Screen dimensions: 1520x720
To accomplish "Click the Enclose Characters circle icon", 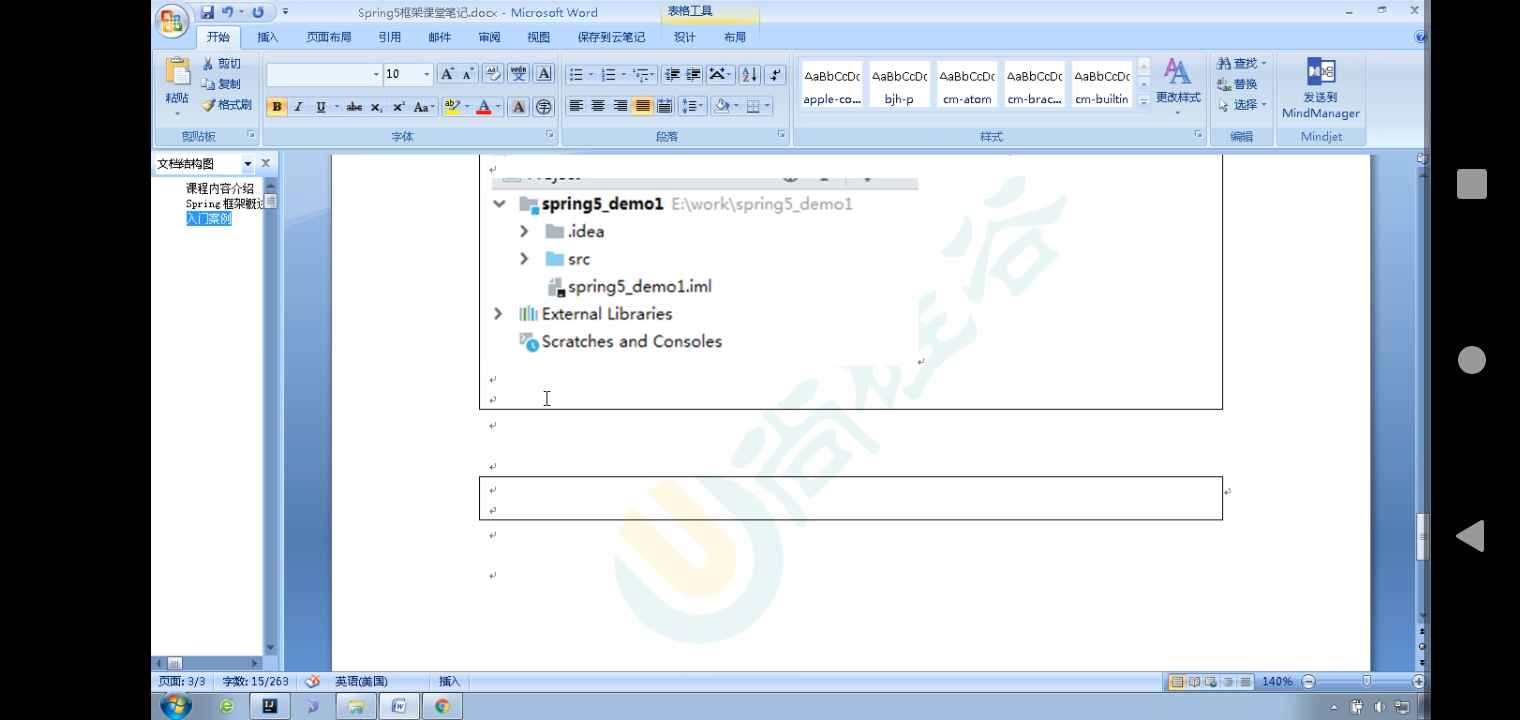I will click(544, 107).
